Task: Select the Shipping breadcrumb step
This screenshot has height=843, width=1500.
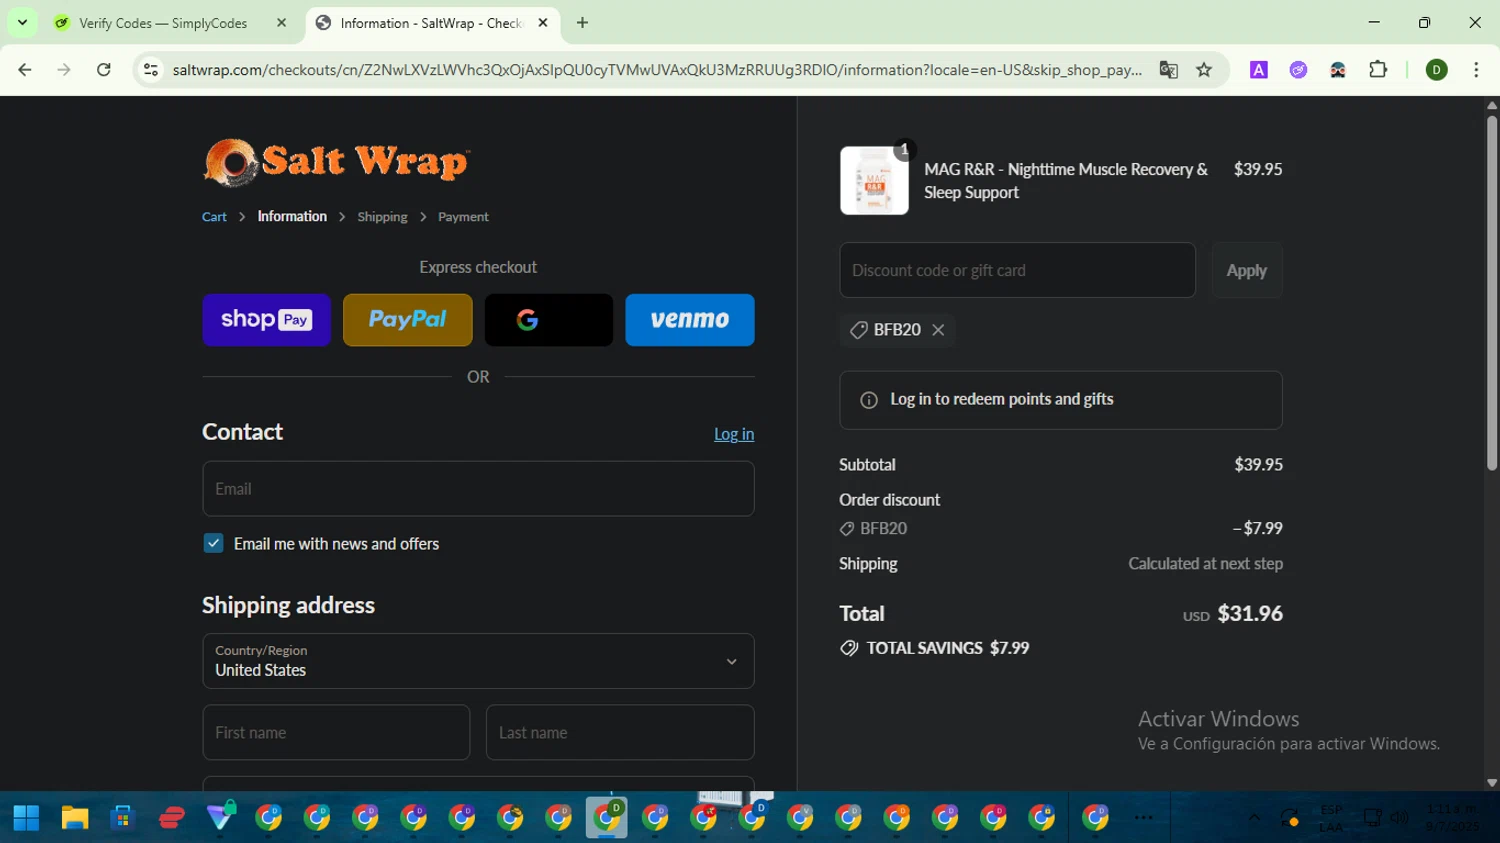Action: 382,217
